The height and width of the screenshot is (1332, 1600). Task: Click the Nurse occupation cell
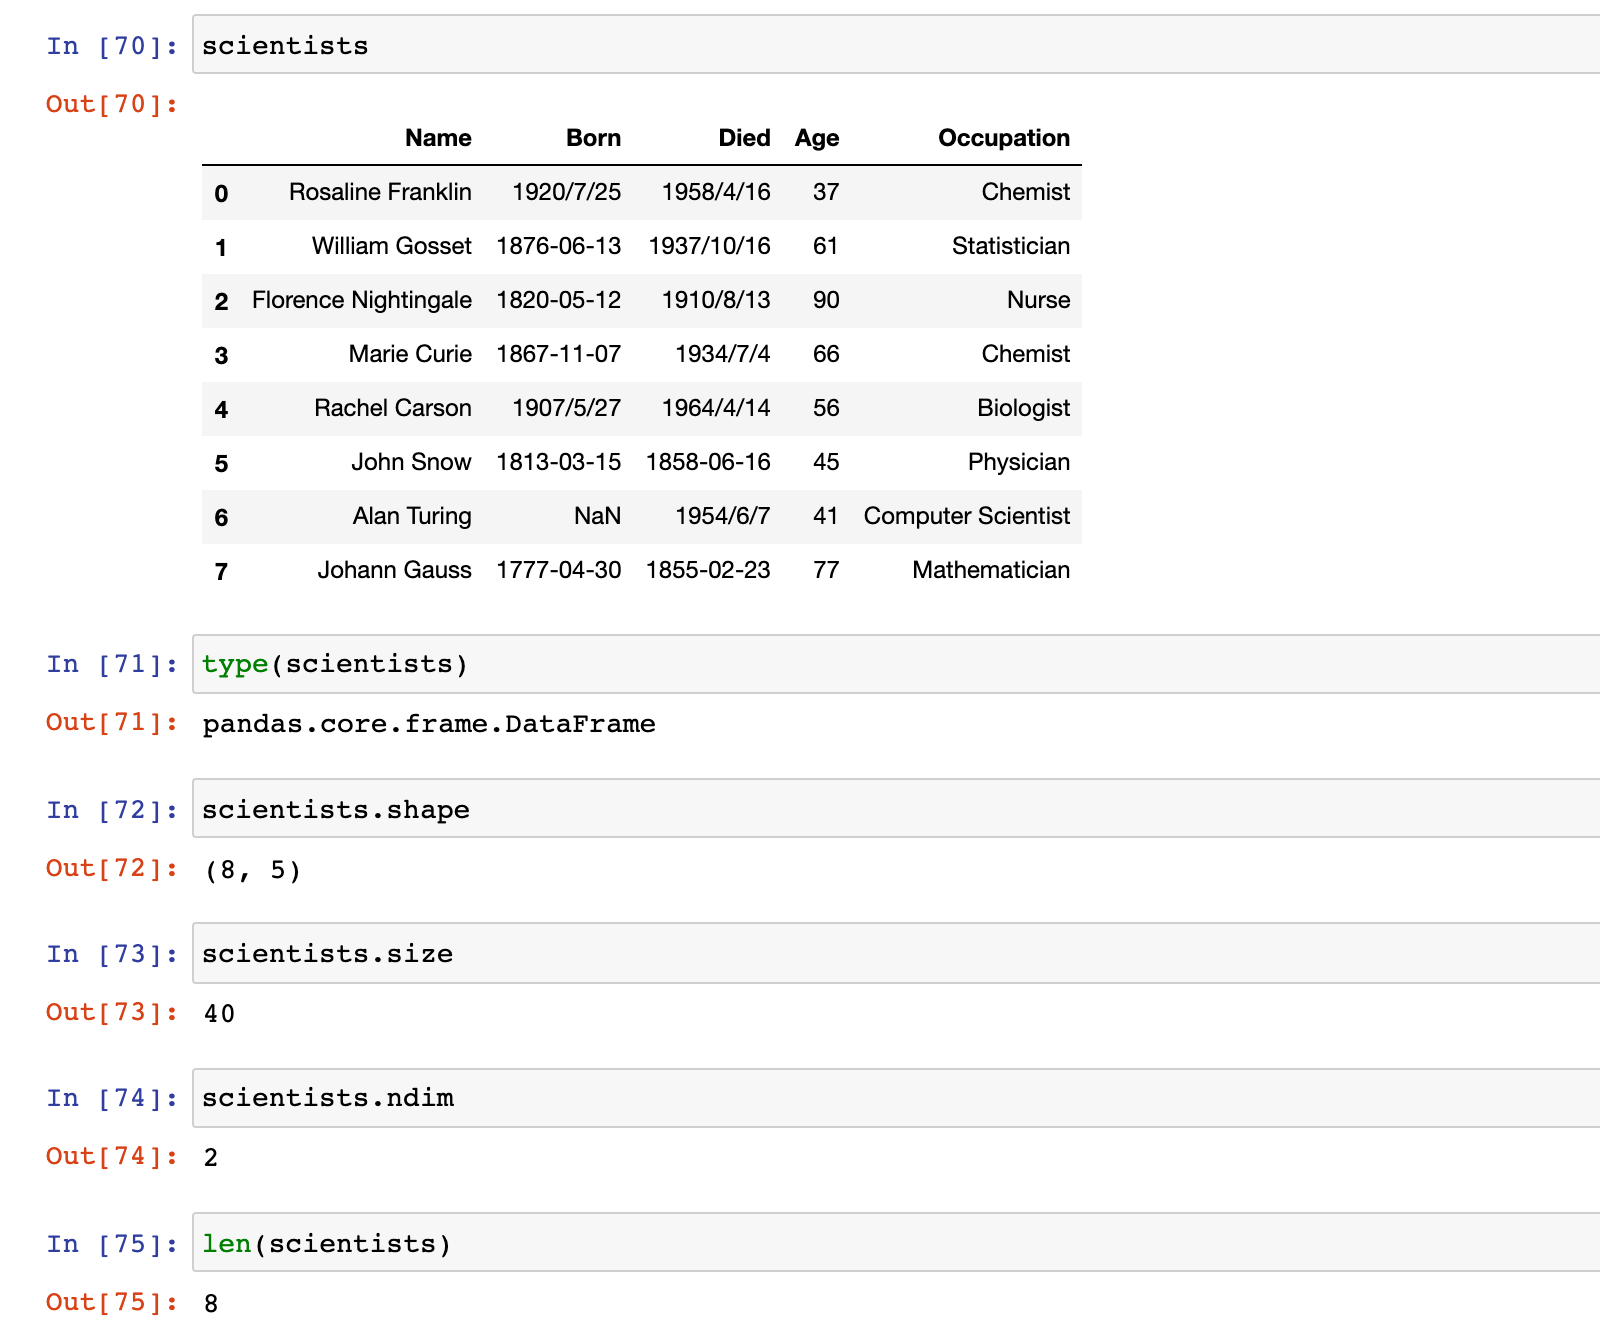tap(1038, 300)
